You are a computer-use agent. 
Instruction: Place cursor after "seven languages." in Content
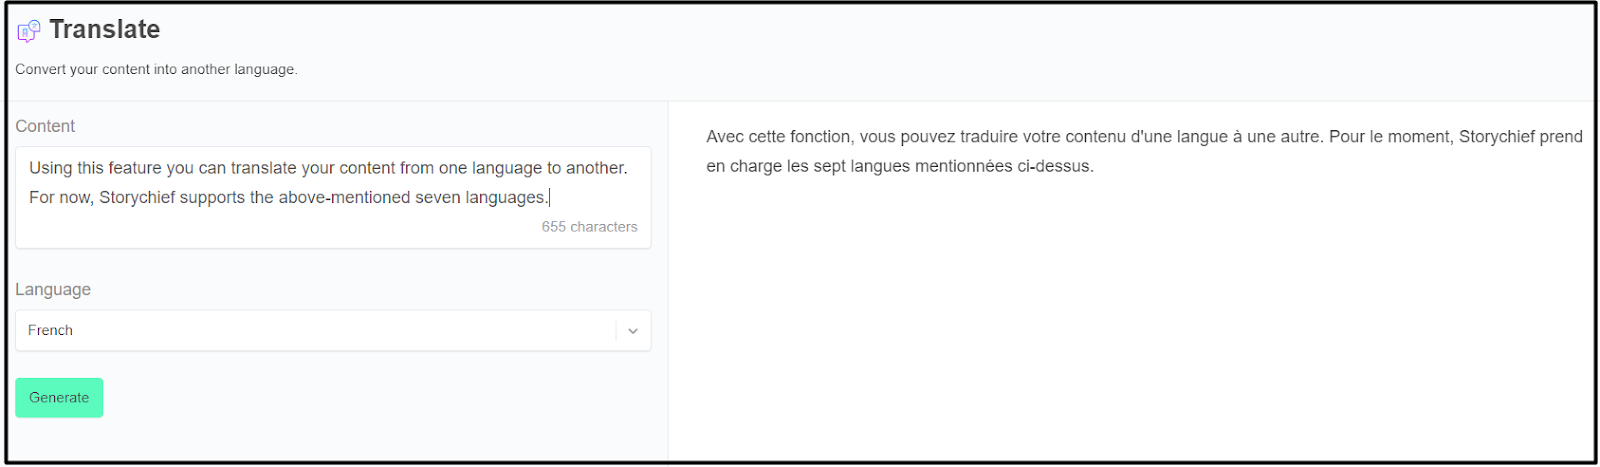point(549,198)
